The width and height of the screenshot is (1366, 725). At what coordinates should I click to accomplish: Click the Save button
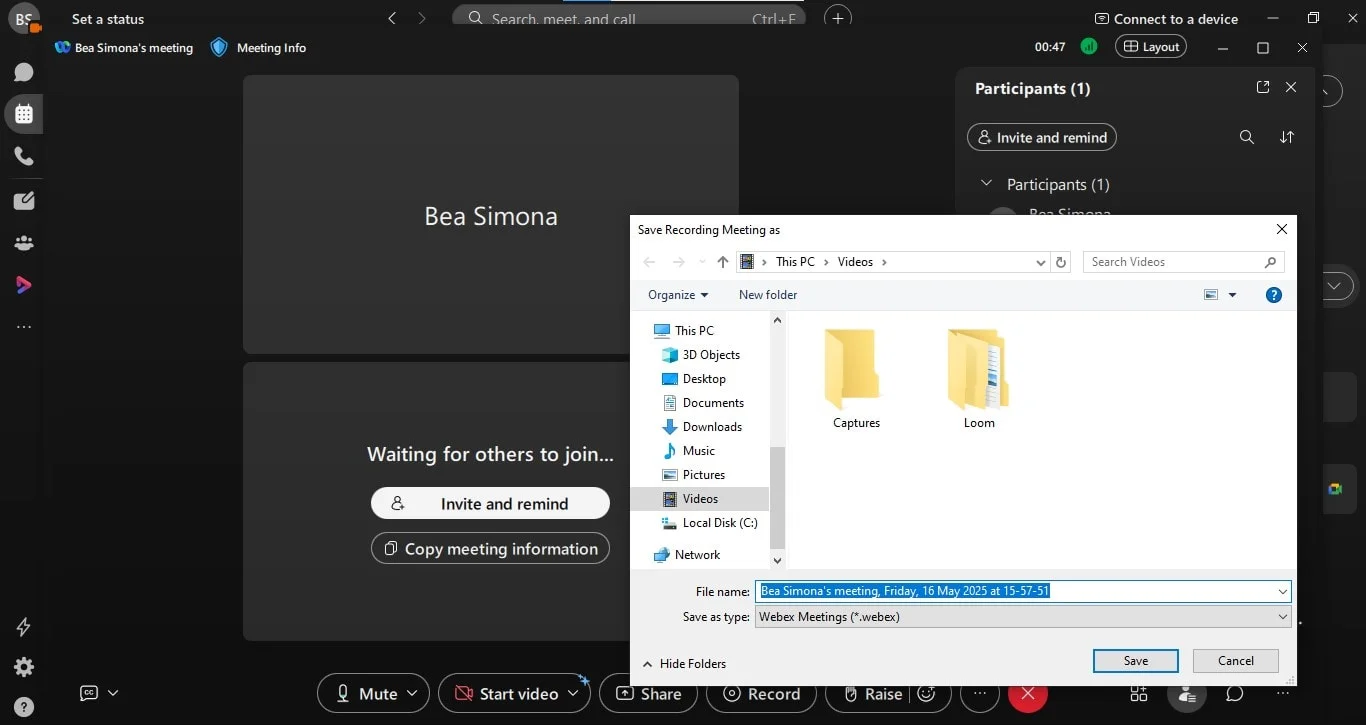1136,661
